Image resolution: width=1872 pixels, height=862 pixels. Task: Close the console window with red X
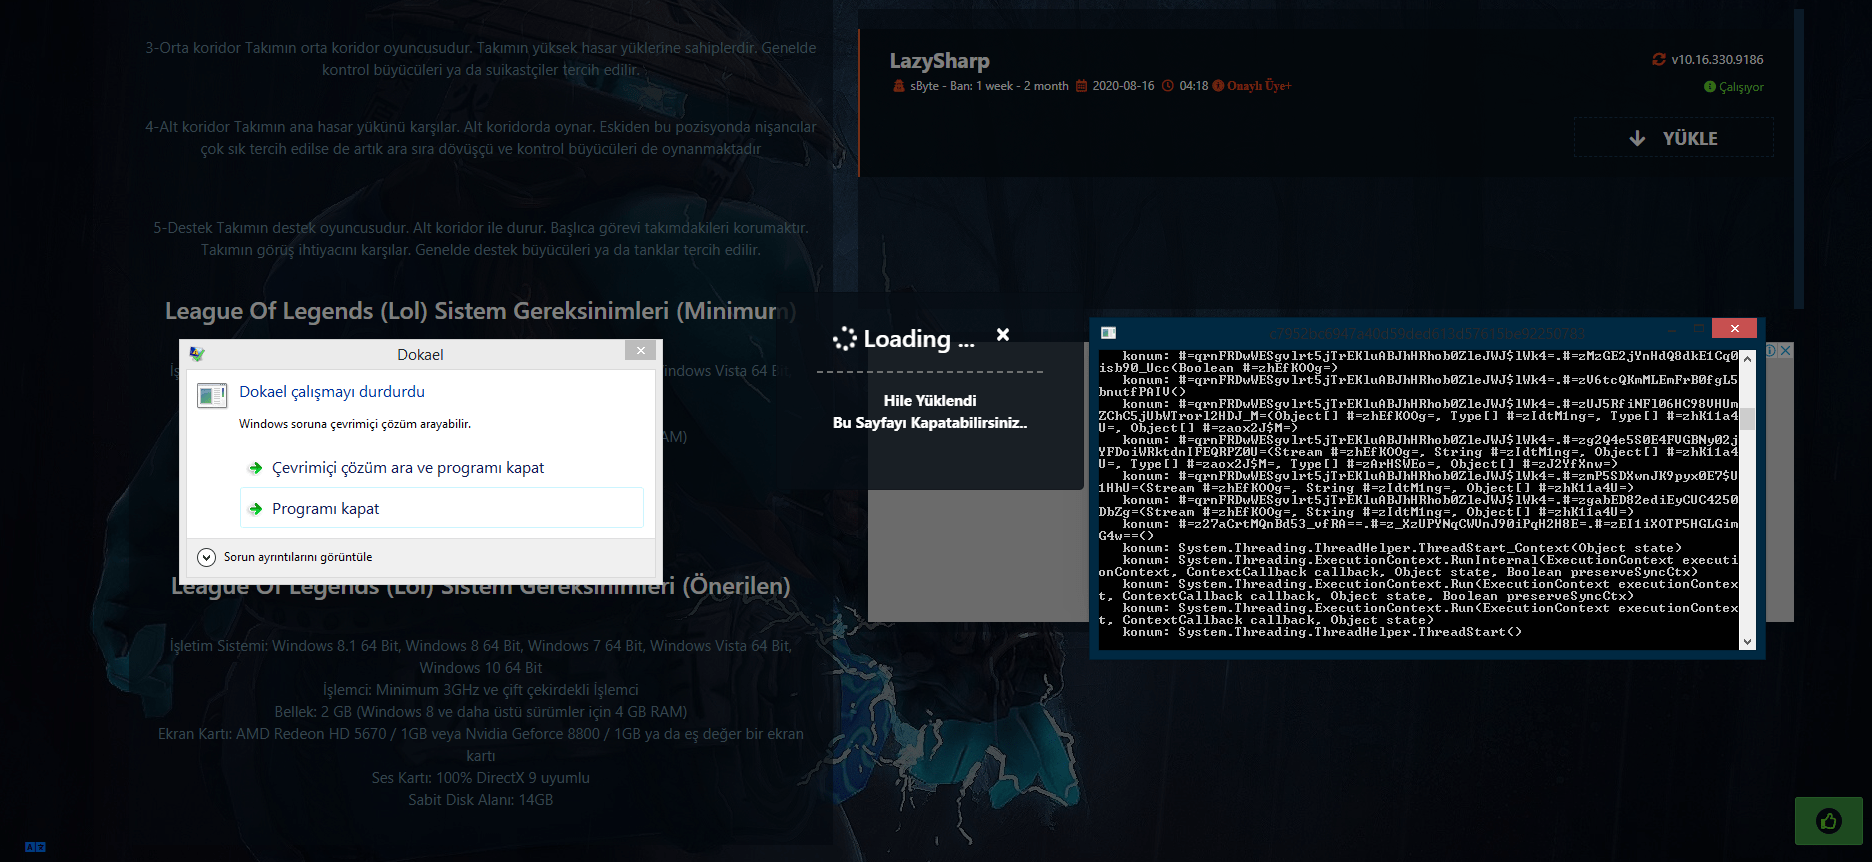click(x=1734, y=329)
